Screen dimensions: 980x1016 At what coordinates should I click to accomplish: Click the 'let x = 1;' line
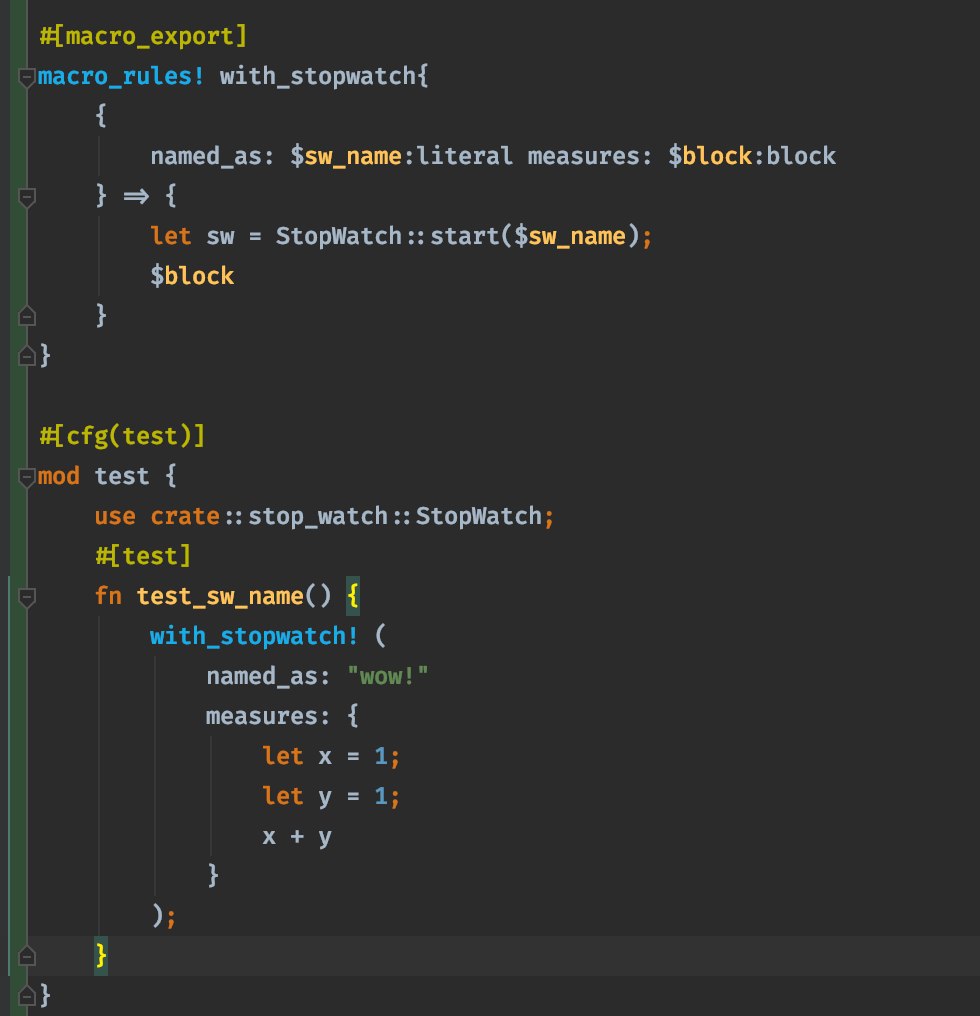[331, 756]
